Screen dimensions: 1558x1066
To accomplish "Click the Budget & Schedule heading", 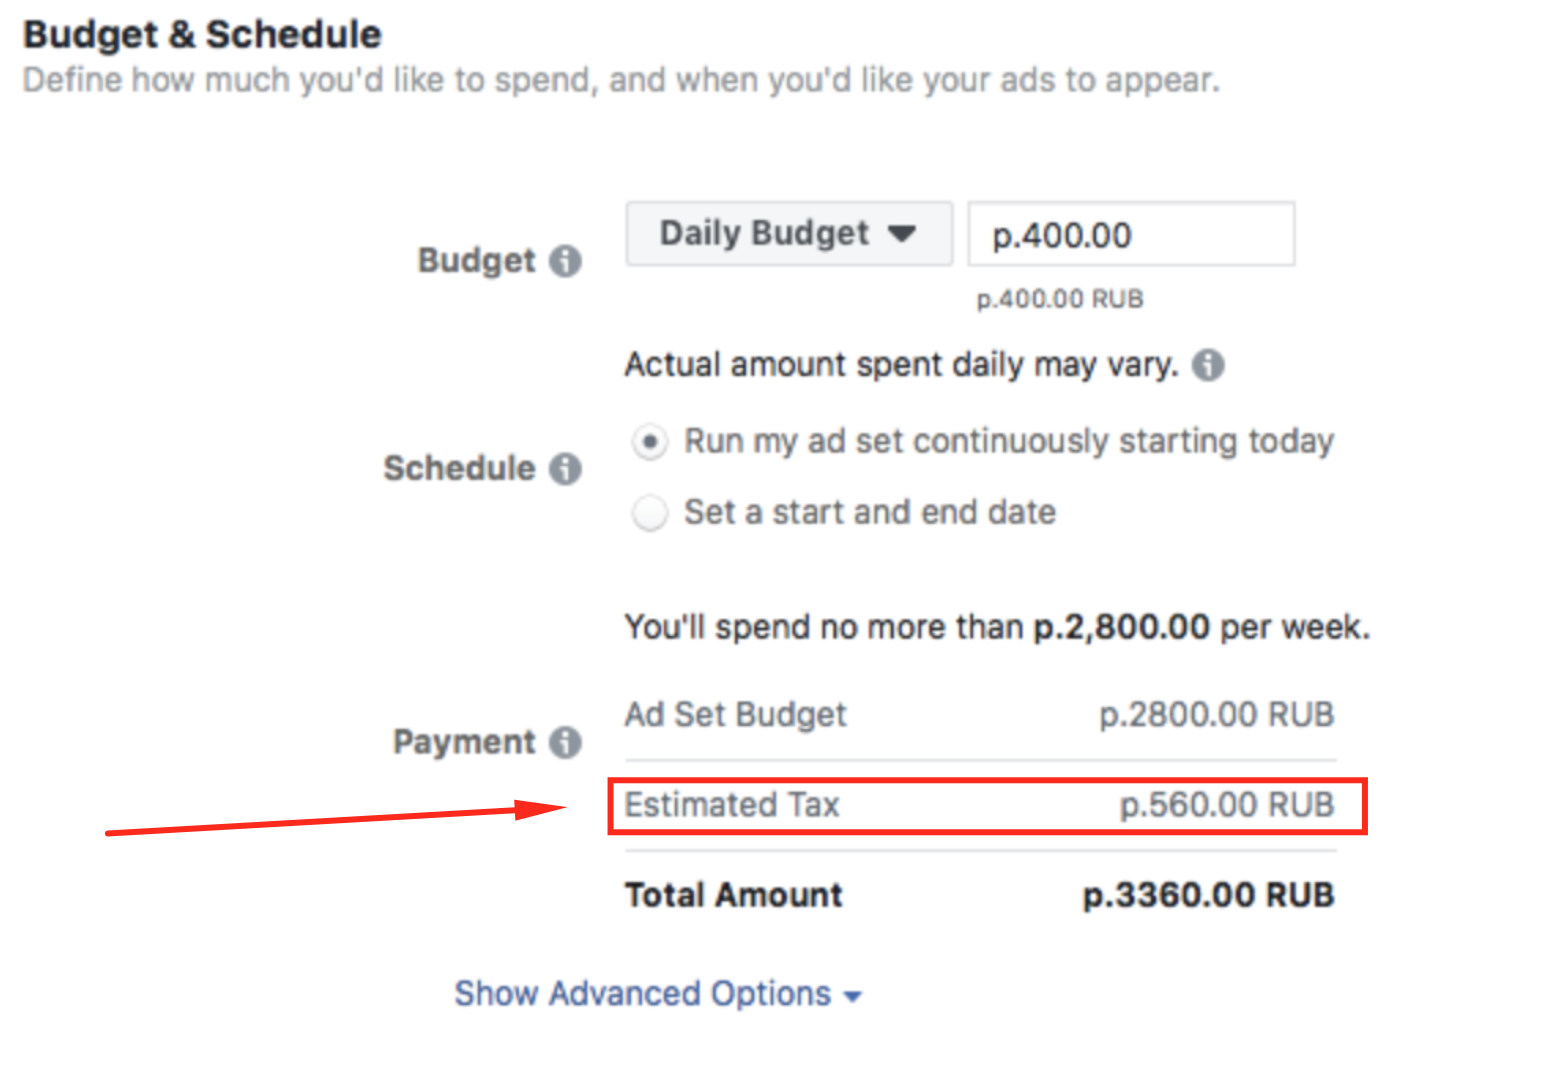I will [202, 35].
